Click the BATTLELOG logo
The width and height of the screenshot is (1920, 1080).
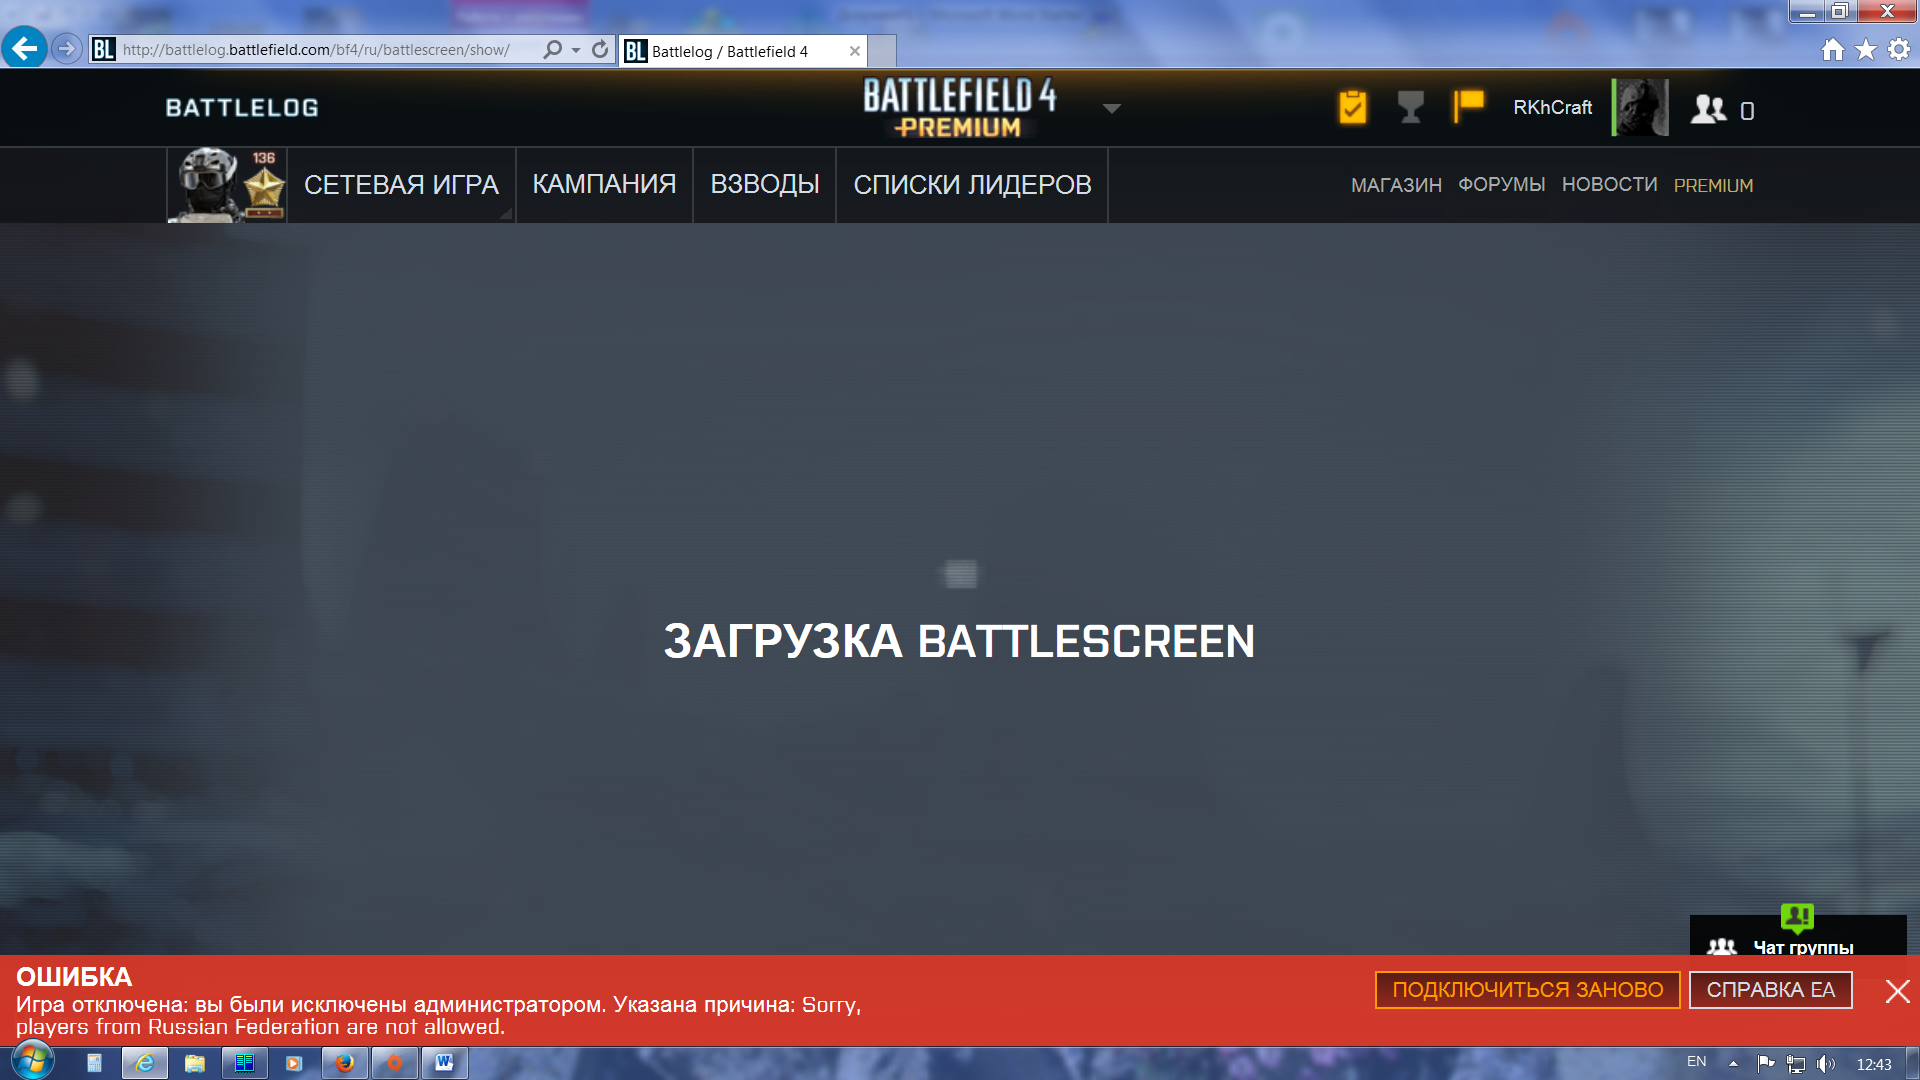pyautogui.click(x=242, y=108)
